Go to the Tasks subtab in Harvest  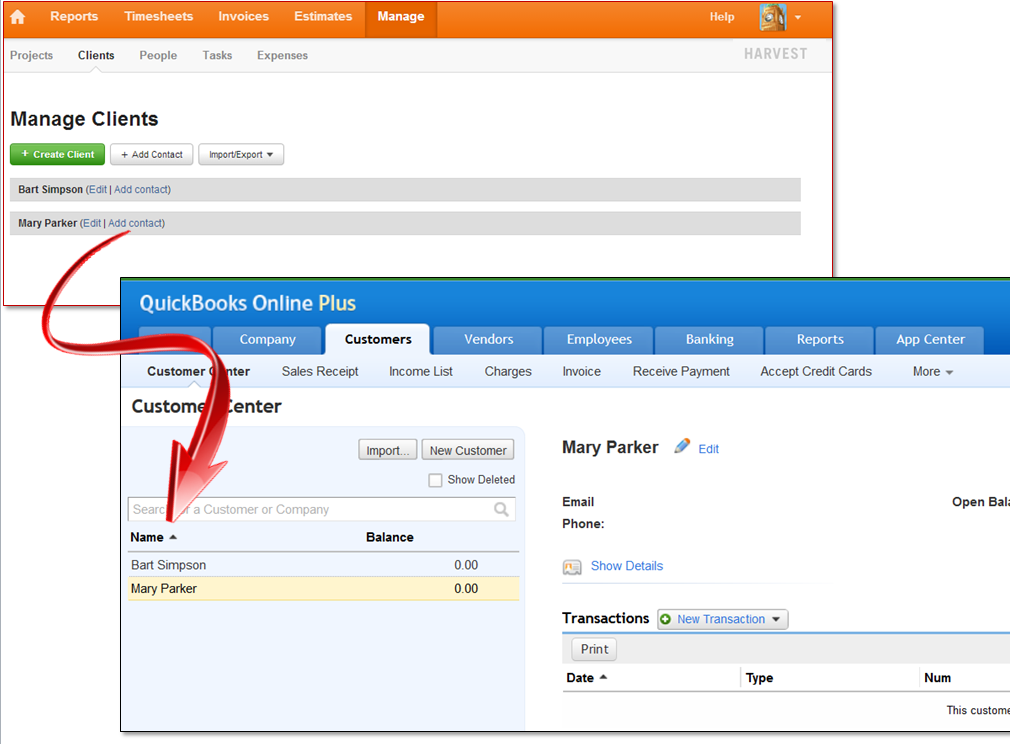tap(217, 55)
